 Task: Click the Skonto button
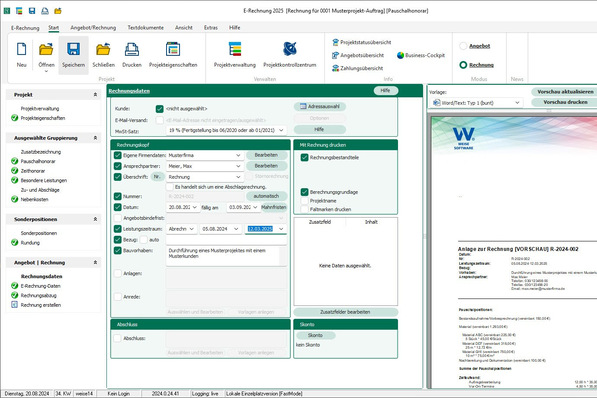pos(316,336)
